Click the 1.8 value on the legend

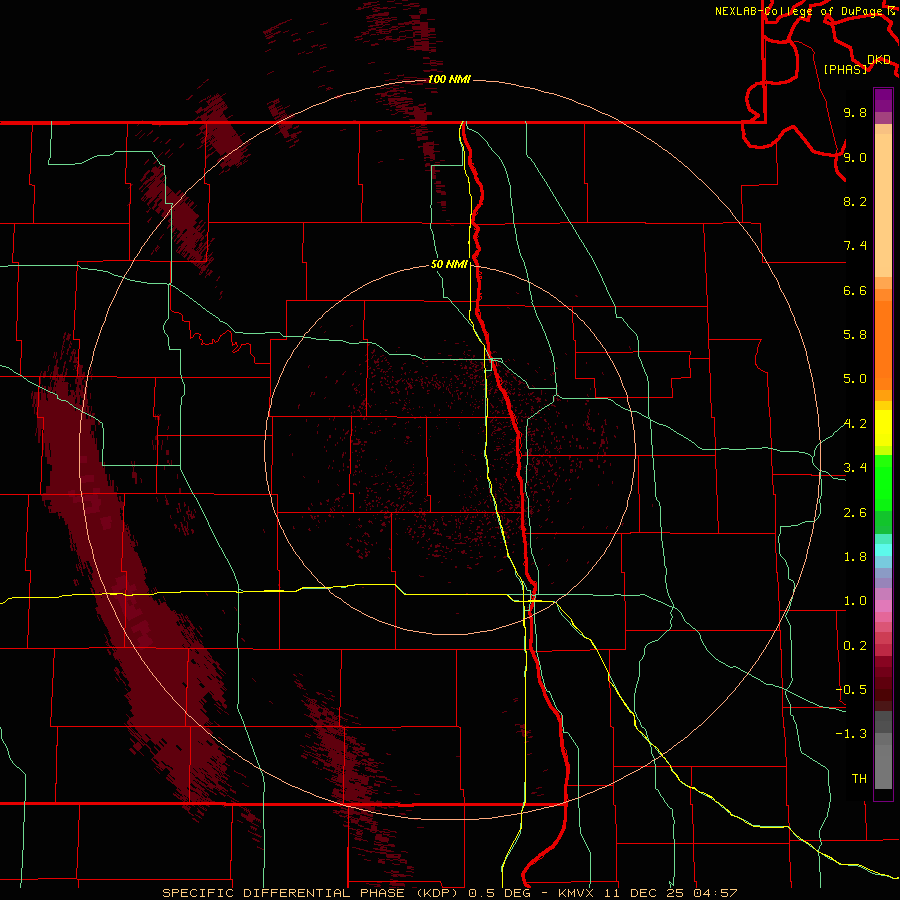tap(855, 557)
